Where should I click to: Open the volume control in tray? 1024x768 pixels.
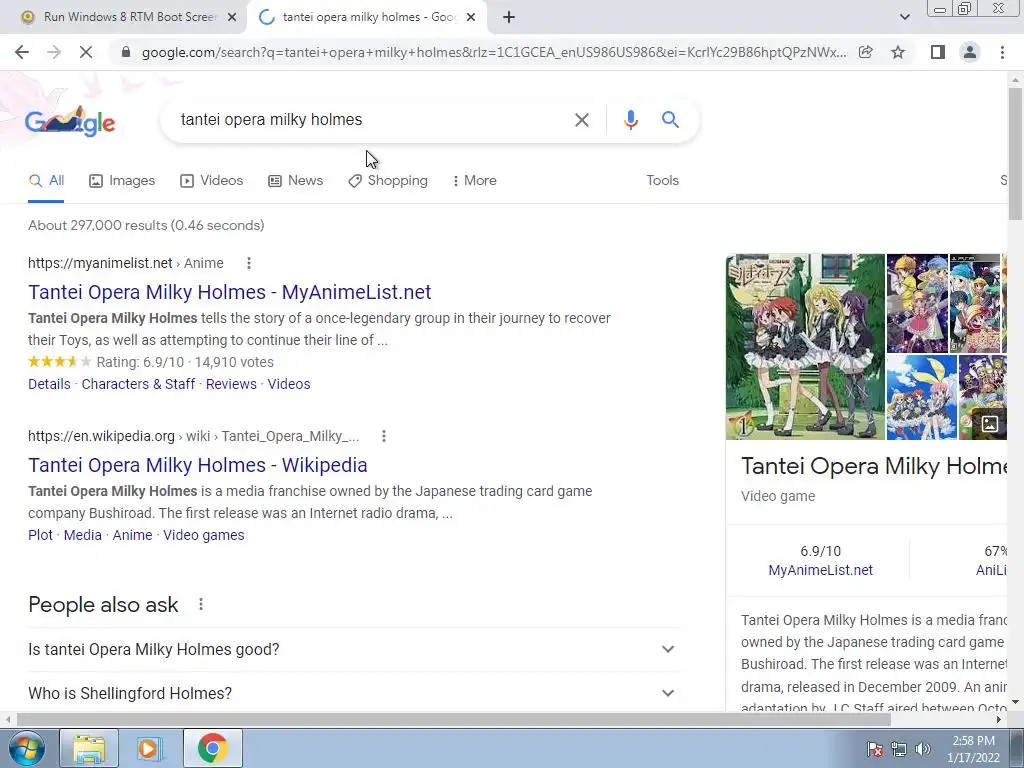pyautogui.click(x=923, y=749)
